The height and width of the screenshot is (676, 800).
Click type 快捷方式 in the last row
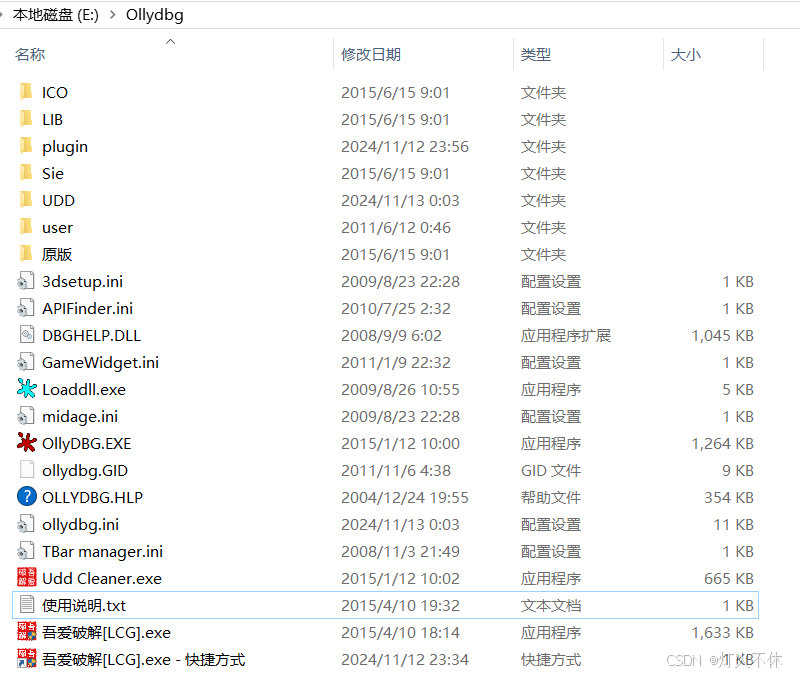click(551, 660)
